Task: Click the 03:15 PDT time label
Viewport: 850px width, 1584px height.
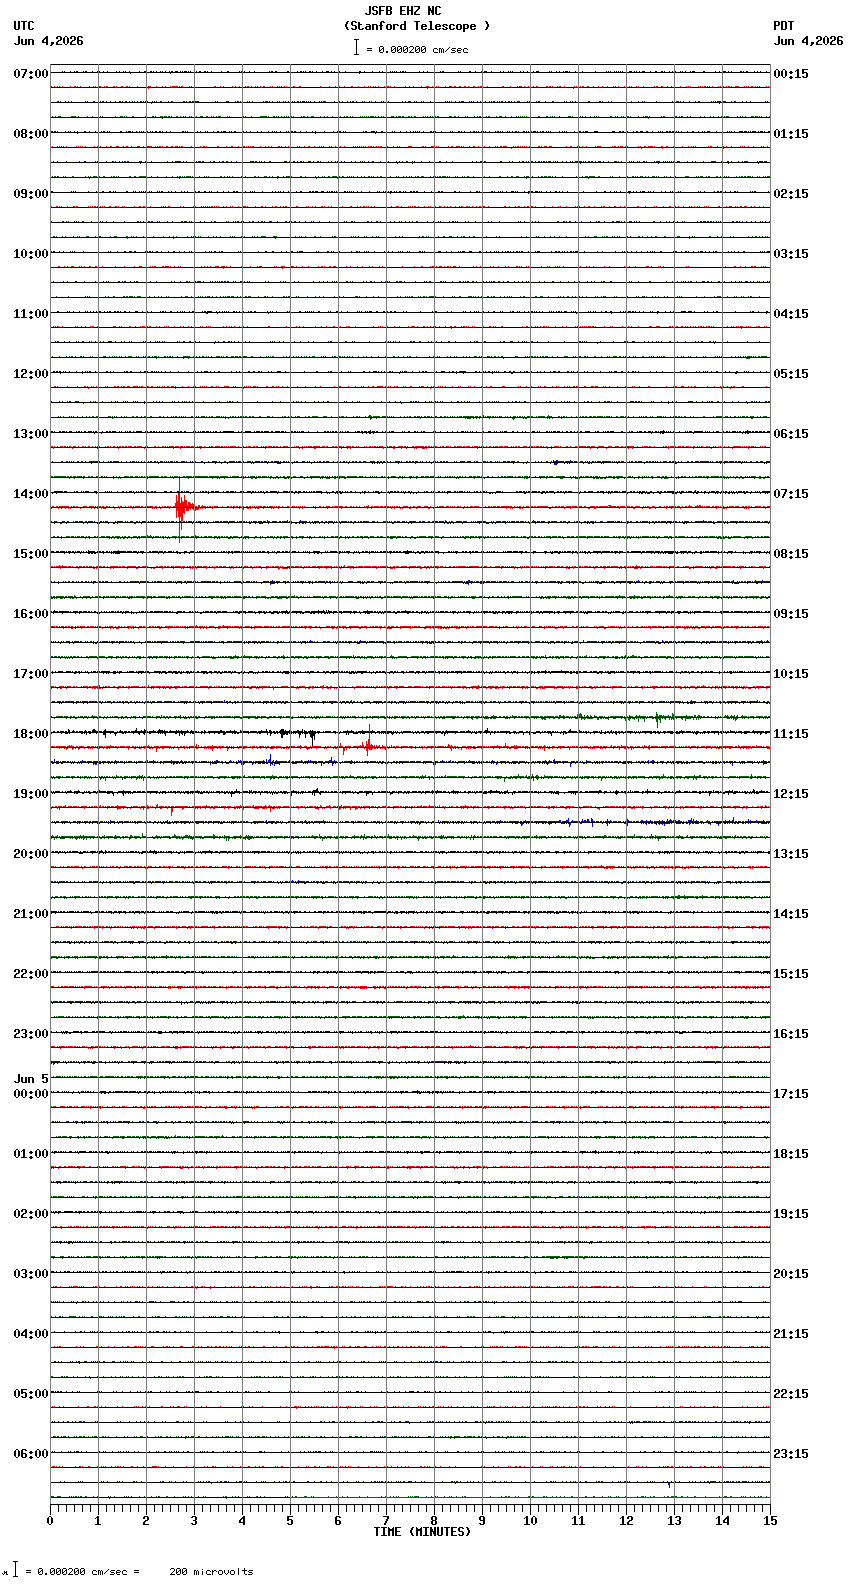Action: (x=791, y=254)
